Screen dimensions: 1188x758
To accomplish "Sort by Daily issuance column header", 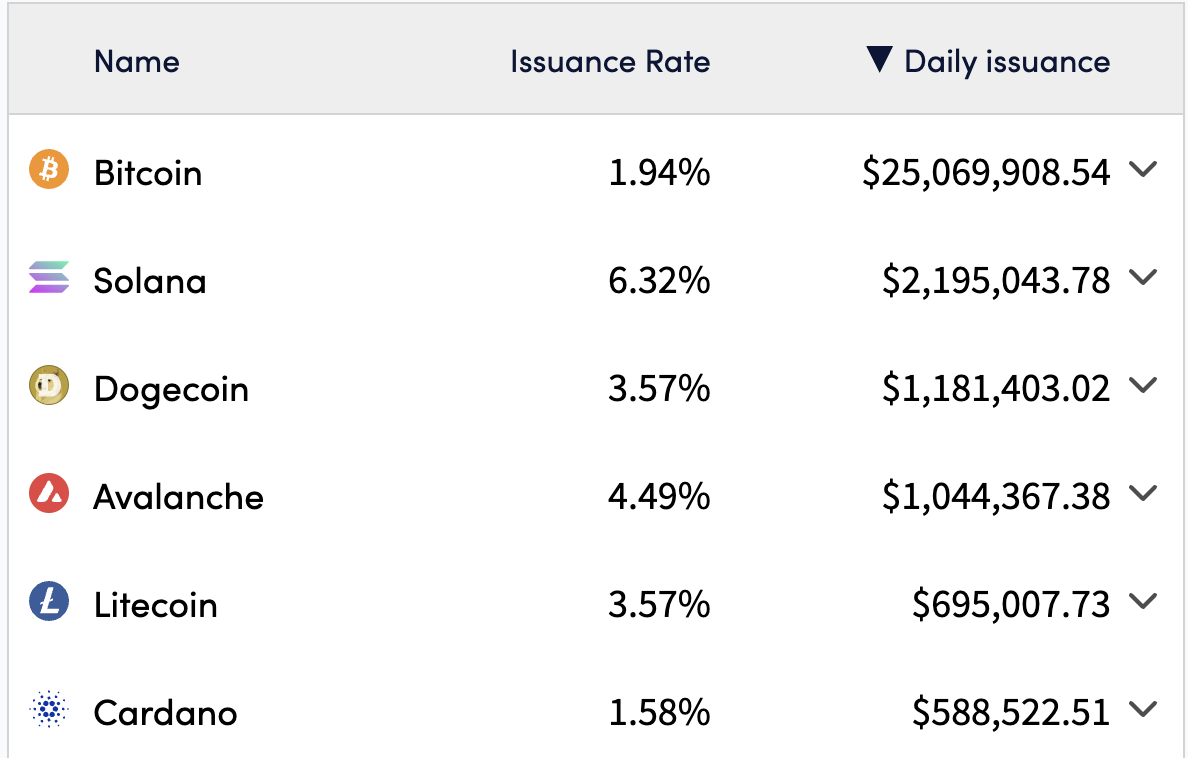I will point(1006,62).
